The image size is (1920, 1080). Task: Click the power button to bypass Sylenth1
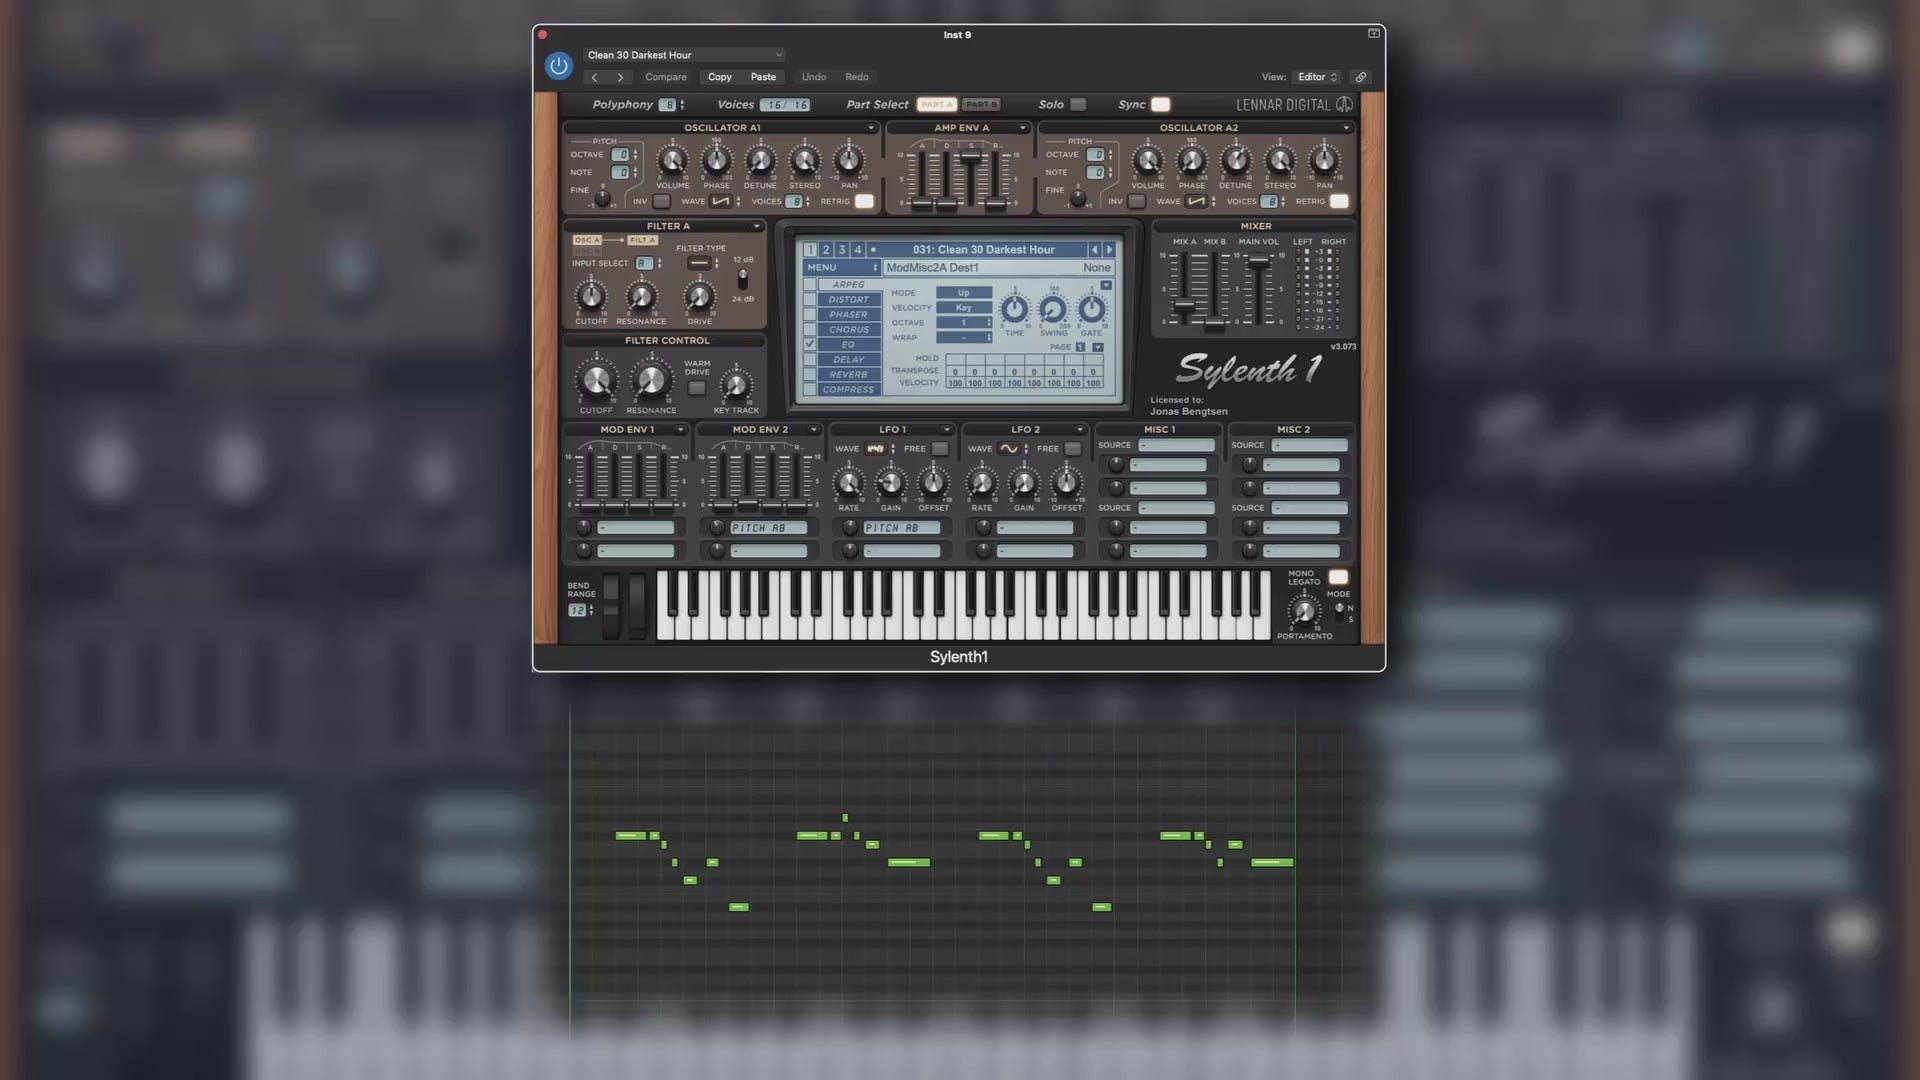(x=558, y=65)
